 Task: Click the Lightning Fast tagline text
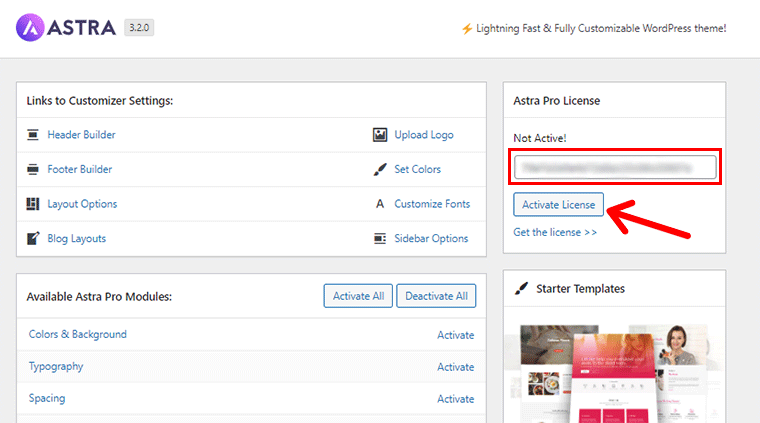[x=601, y=29]
